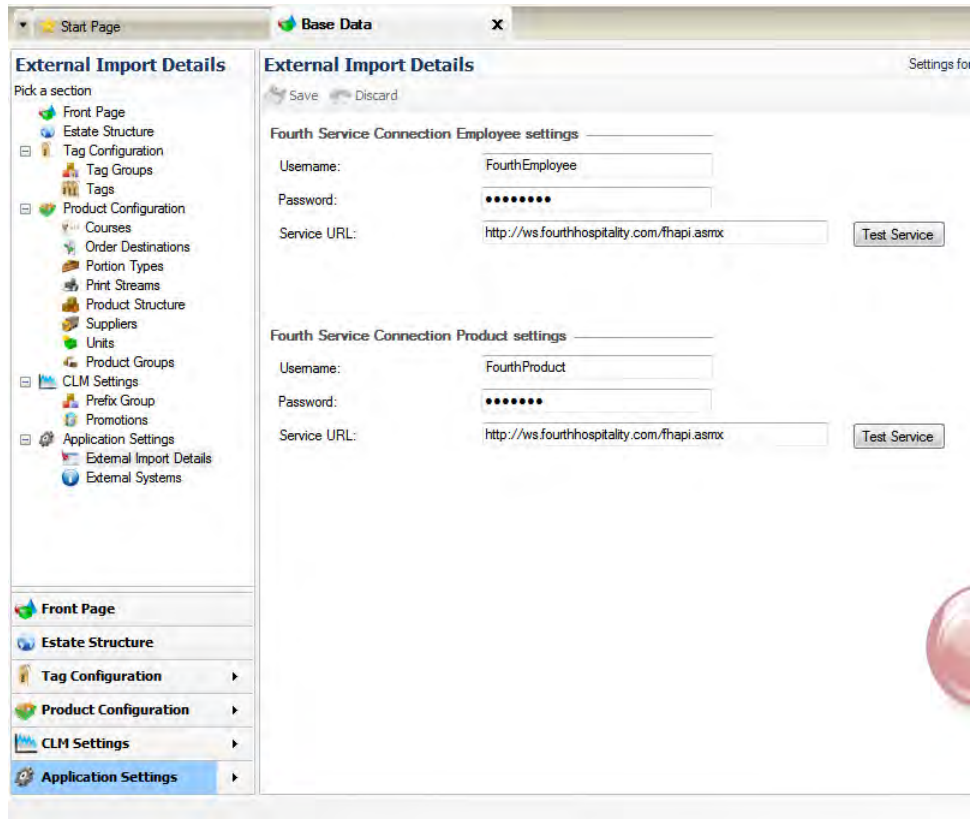Open Tag Configuration in the navigation bar

132,676
